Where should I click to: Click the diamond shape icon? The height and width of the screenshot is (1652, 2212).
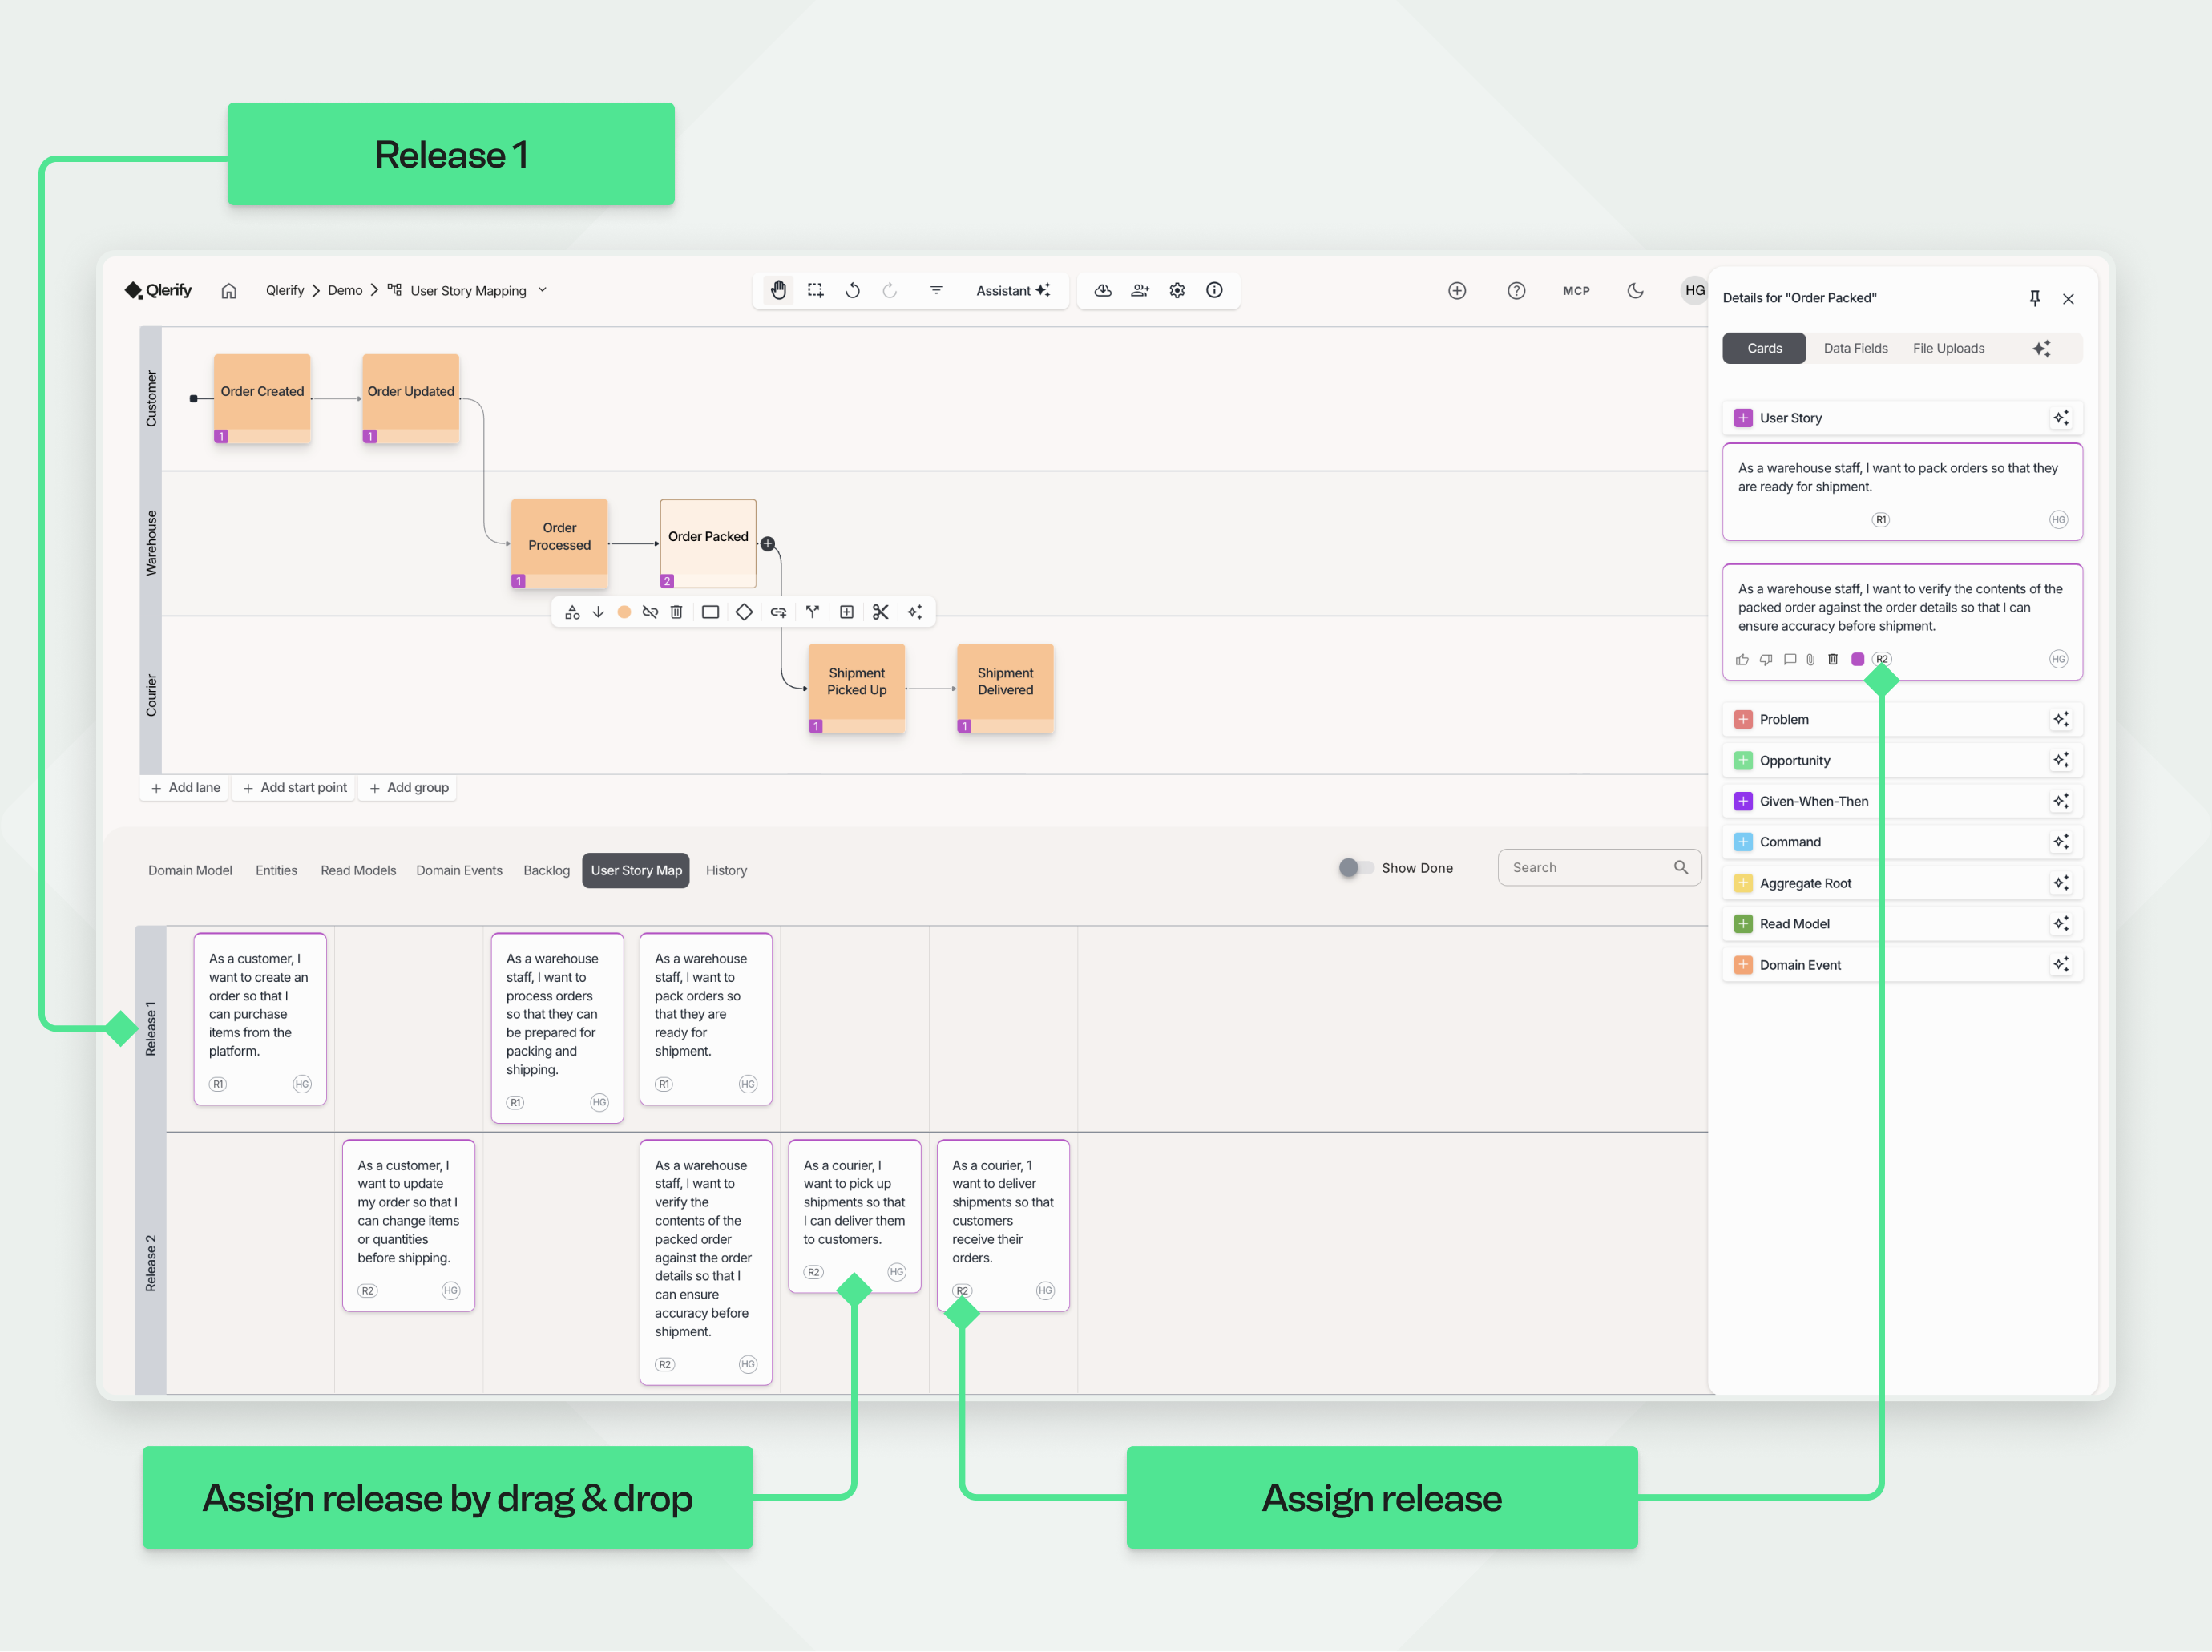(744, 612)
